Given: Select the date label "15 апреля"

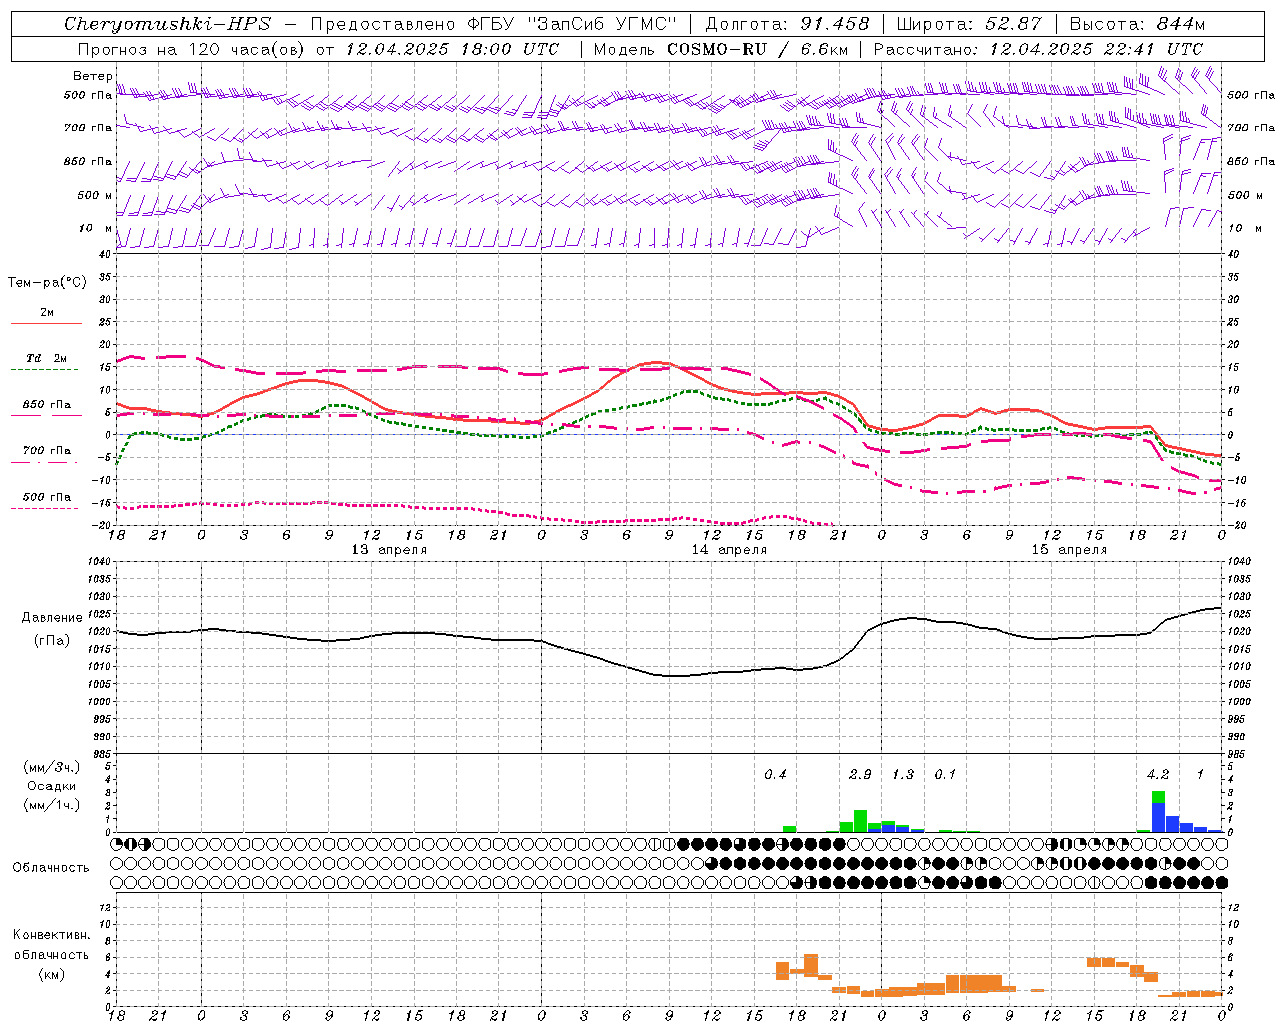Looking at the screenshot, I should pyautogui.click(x=1069, y=550).
